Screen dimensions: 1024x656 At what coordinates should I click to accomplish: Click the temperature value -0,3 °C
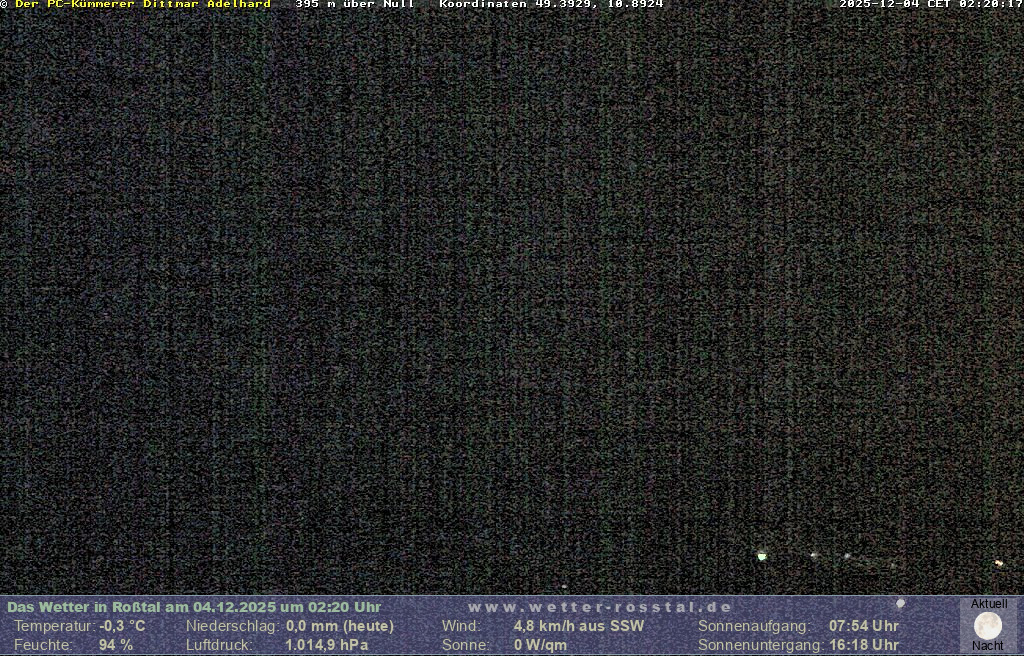[122, 626]
